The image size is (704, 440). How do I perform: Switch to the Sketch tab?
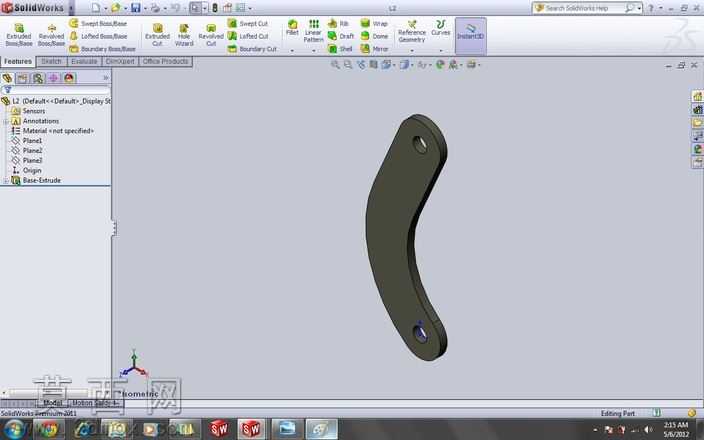pyautogui.click(x=51, y=62)
